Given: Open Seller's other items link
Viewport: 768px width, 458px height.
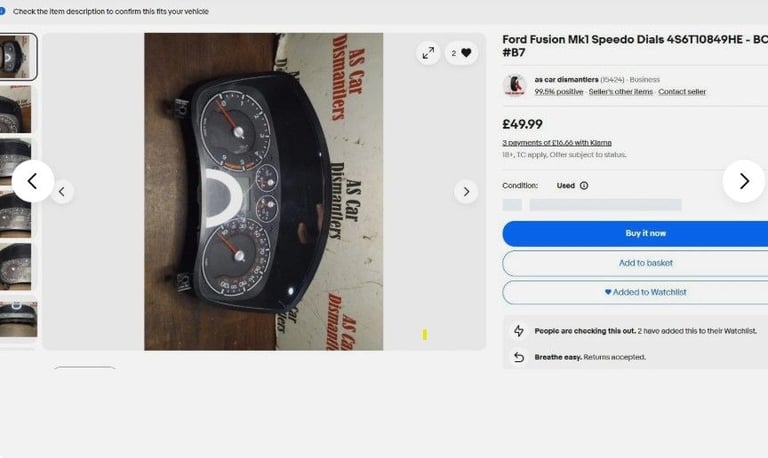Looking at the screenshot, I should click(621, 92).
